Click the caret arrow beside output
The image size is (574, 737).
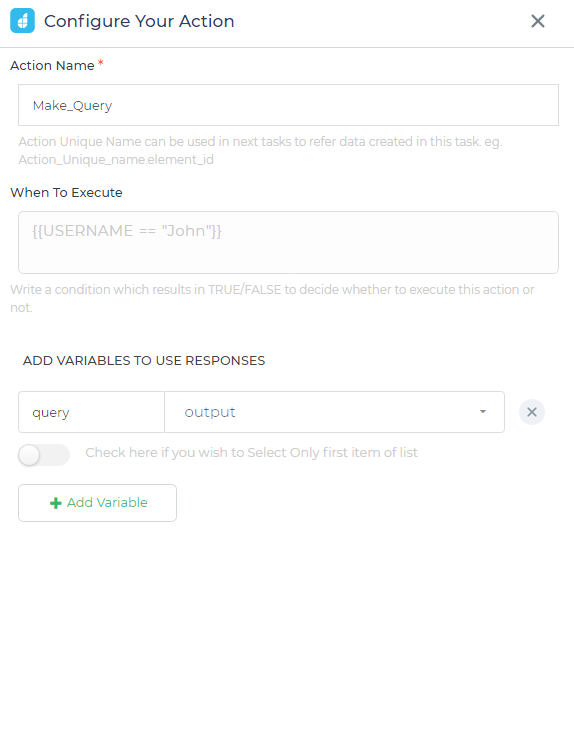point(483,412)
